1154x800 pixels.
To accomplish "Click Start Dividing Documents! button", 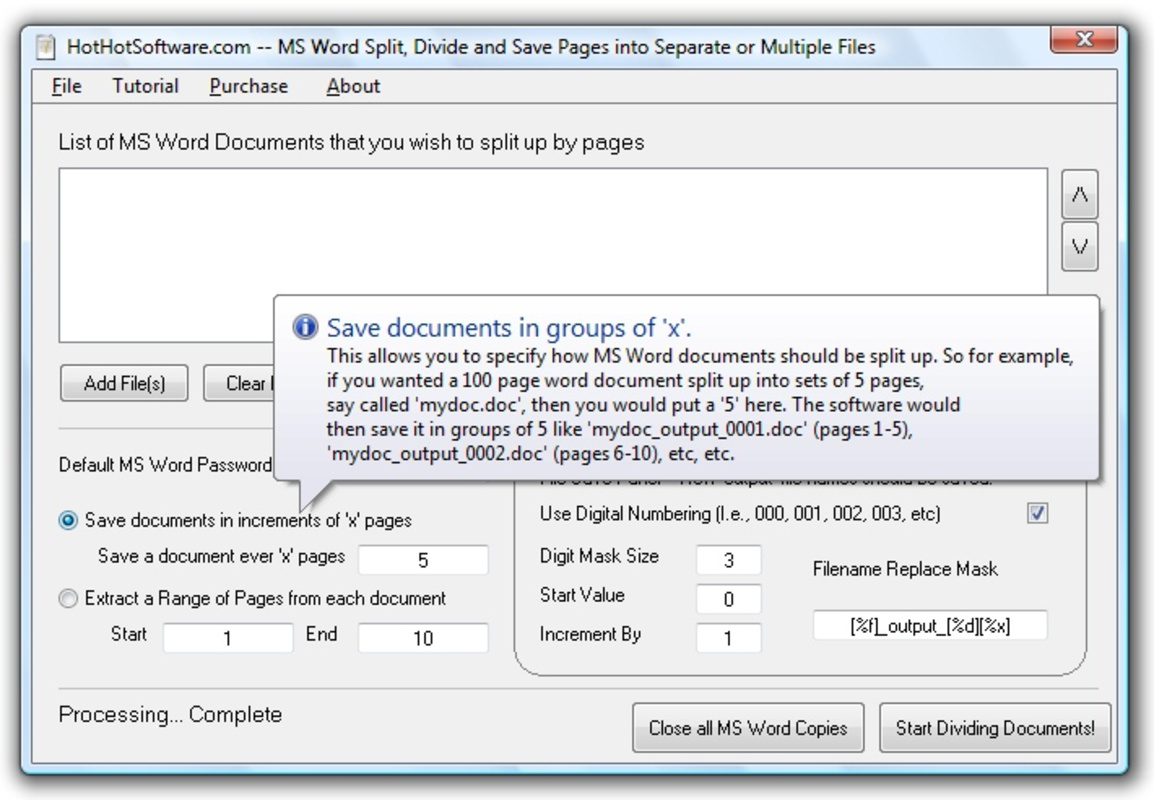I will pyautogui.click(x=995, y=728).
